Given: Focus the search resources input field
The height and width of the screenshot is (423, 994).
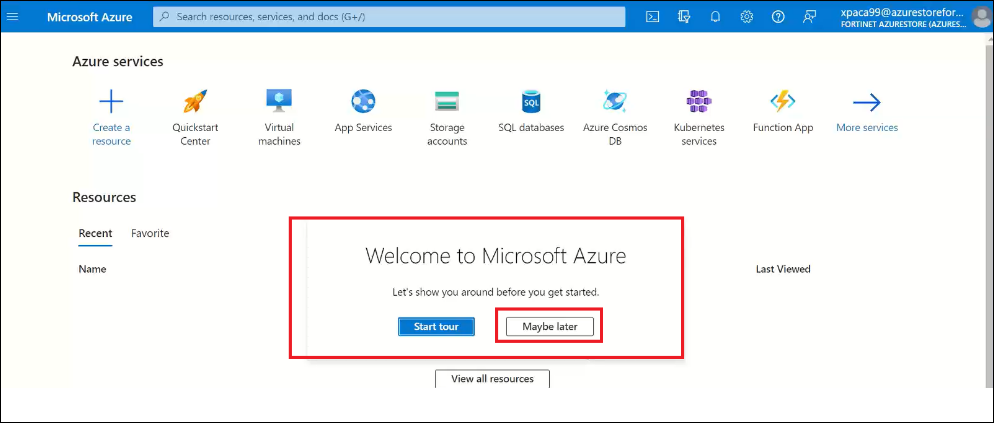Looking at the screenshot, I should [389, 17].
